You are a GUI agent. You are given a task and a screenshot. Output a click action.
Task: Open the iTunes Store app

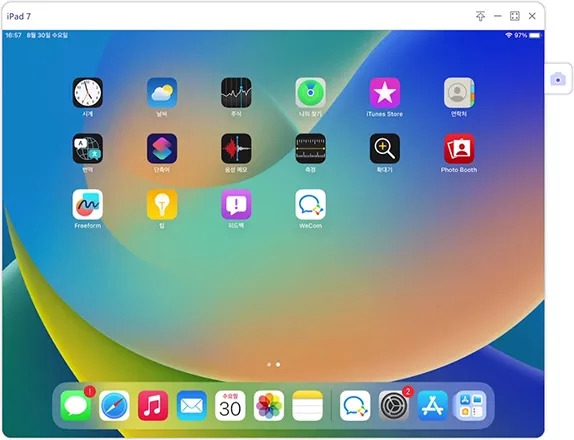pos(385,93)
